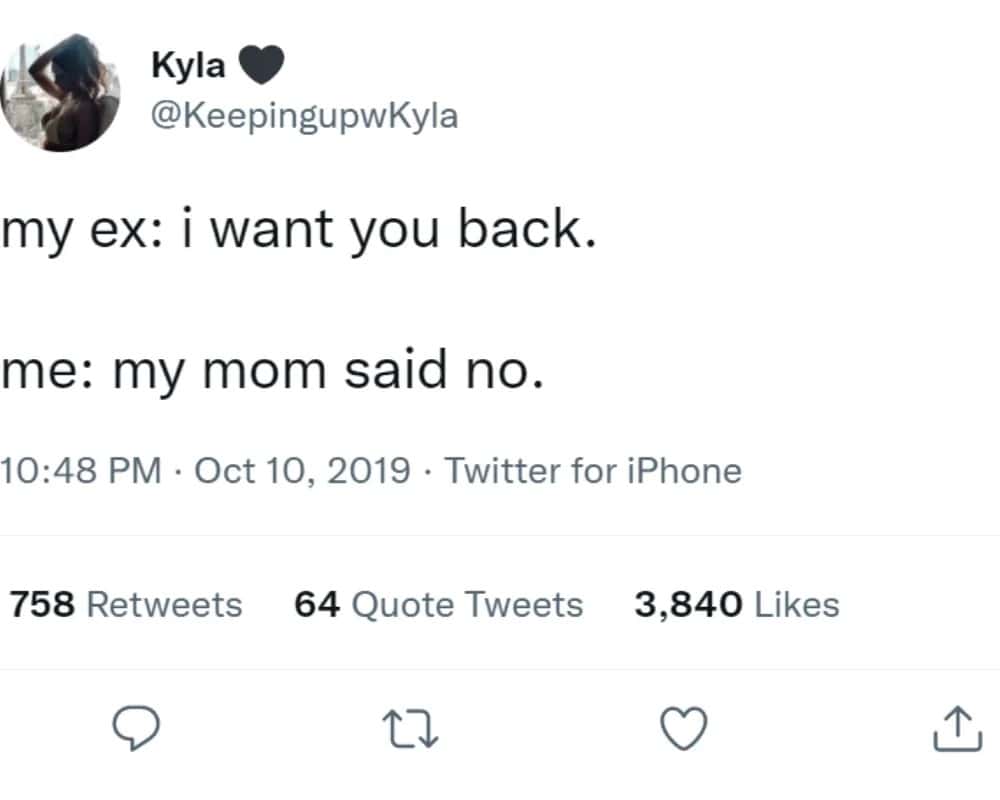
Task: Click the 3,840 like count number
Action: (688, 604)
